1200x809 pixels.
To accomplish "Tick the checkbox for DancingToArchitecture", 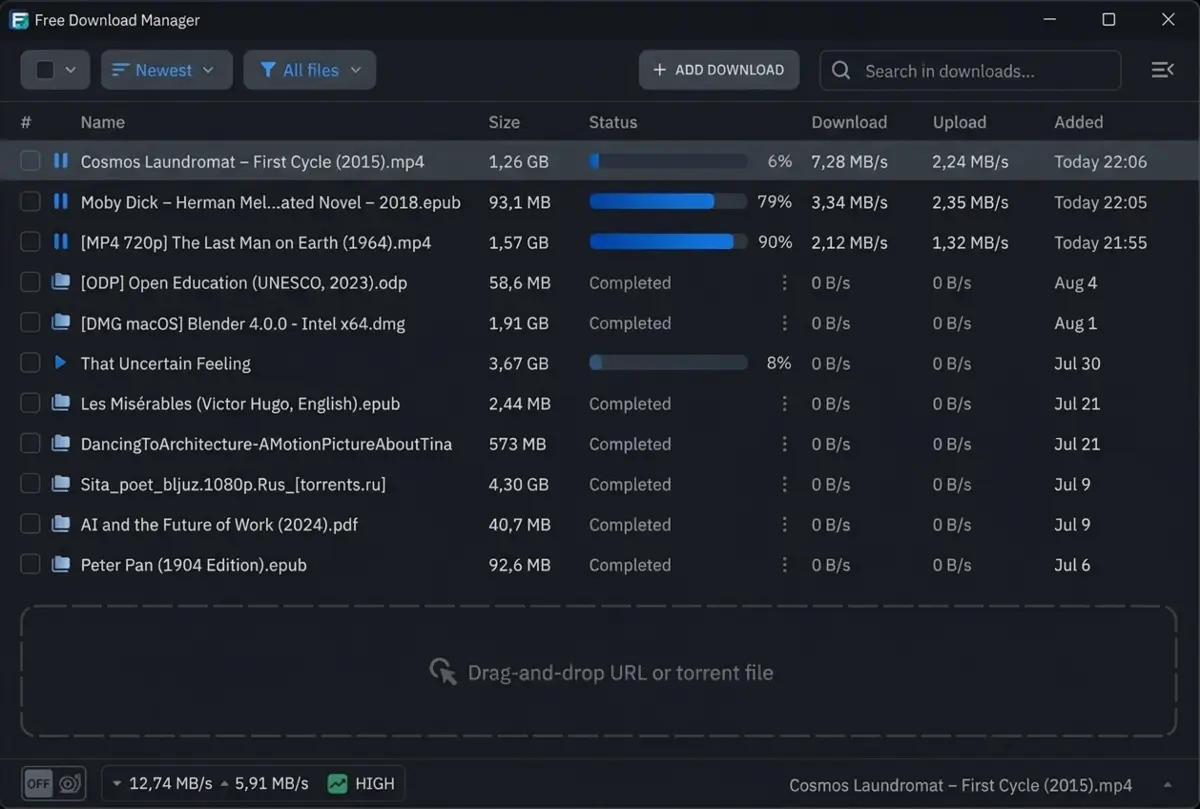I will tap(31, 444).
